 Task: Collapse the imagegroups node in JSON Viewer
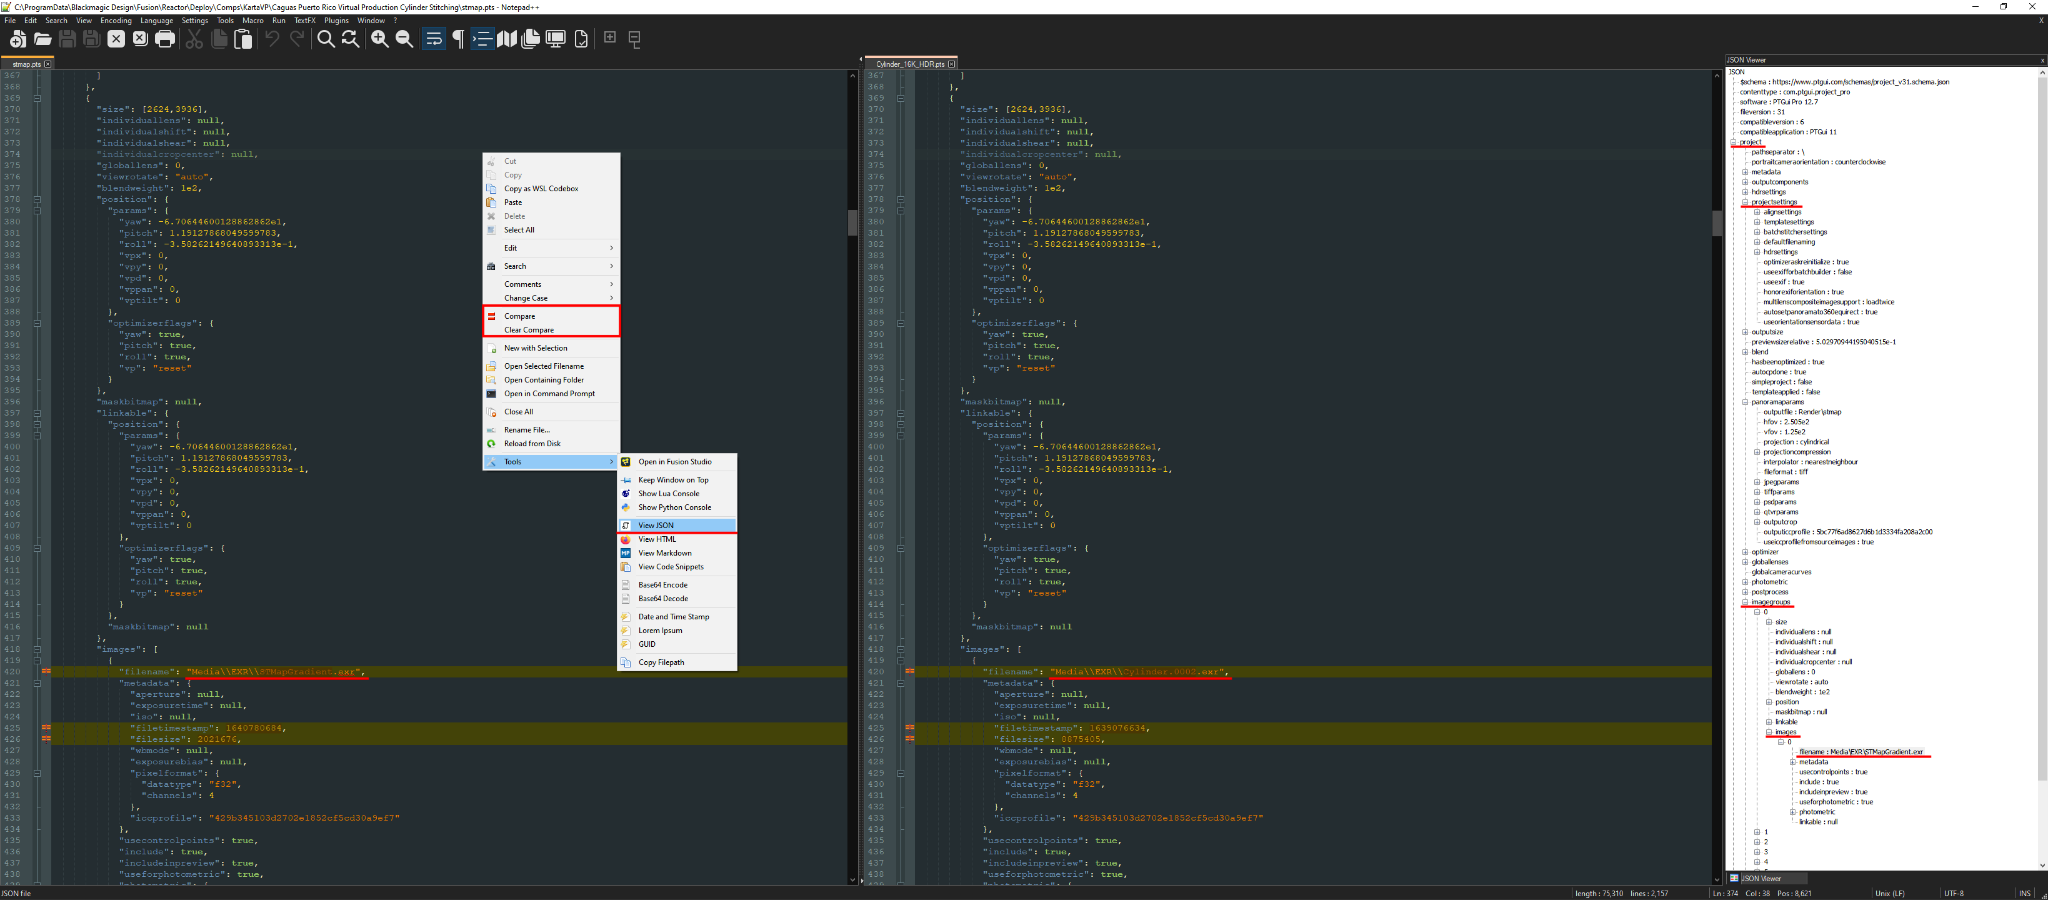1746,602
